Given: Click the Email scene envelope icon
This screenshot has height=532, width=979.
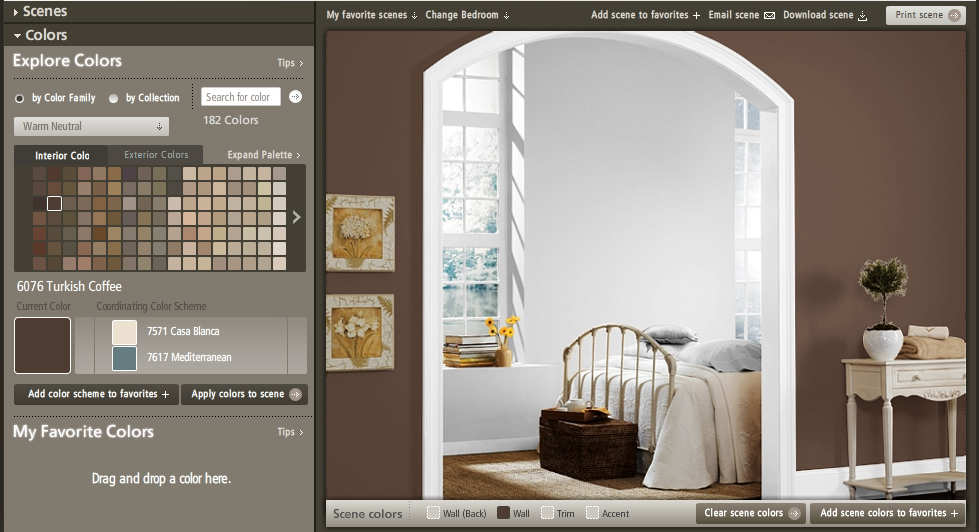Looking at the screenshot, I should click(x=769, y=16).
